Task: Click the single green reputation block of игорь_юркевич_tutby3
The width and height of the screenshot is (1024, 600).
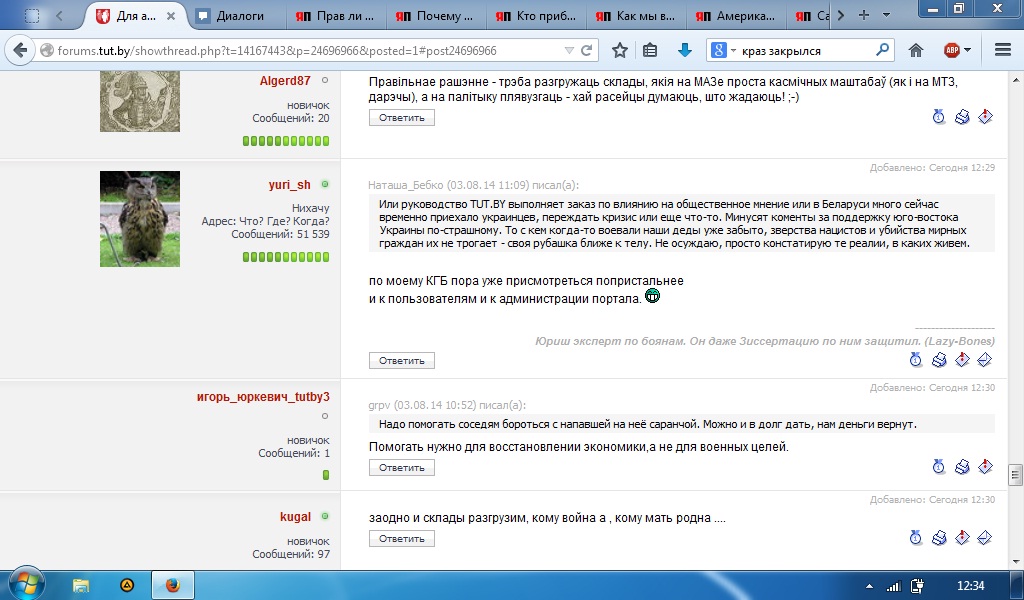Action: click(x=326, y=475)
